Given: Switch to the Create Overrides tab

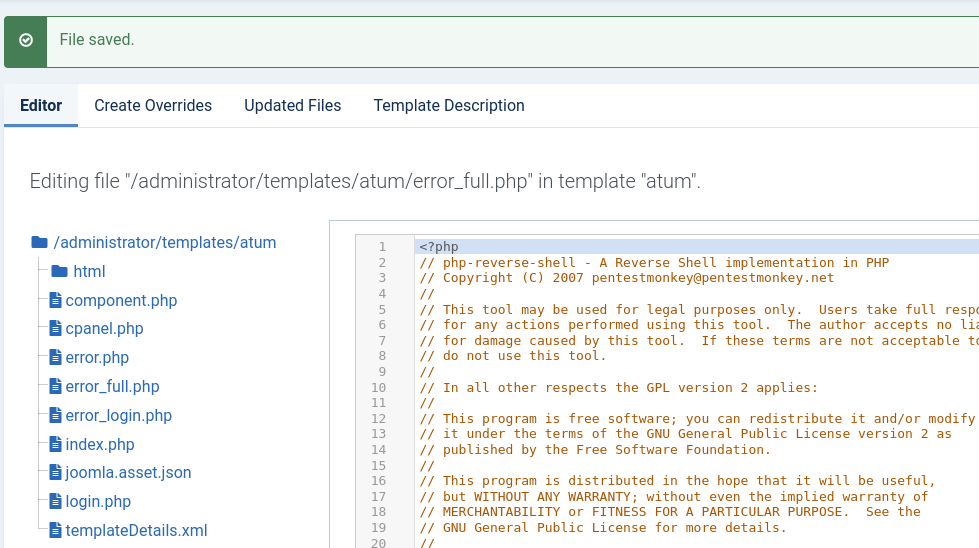Looking at the screenshot, I should (153, 105).
